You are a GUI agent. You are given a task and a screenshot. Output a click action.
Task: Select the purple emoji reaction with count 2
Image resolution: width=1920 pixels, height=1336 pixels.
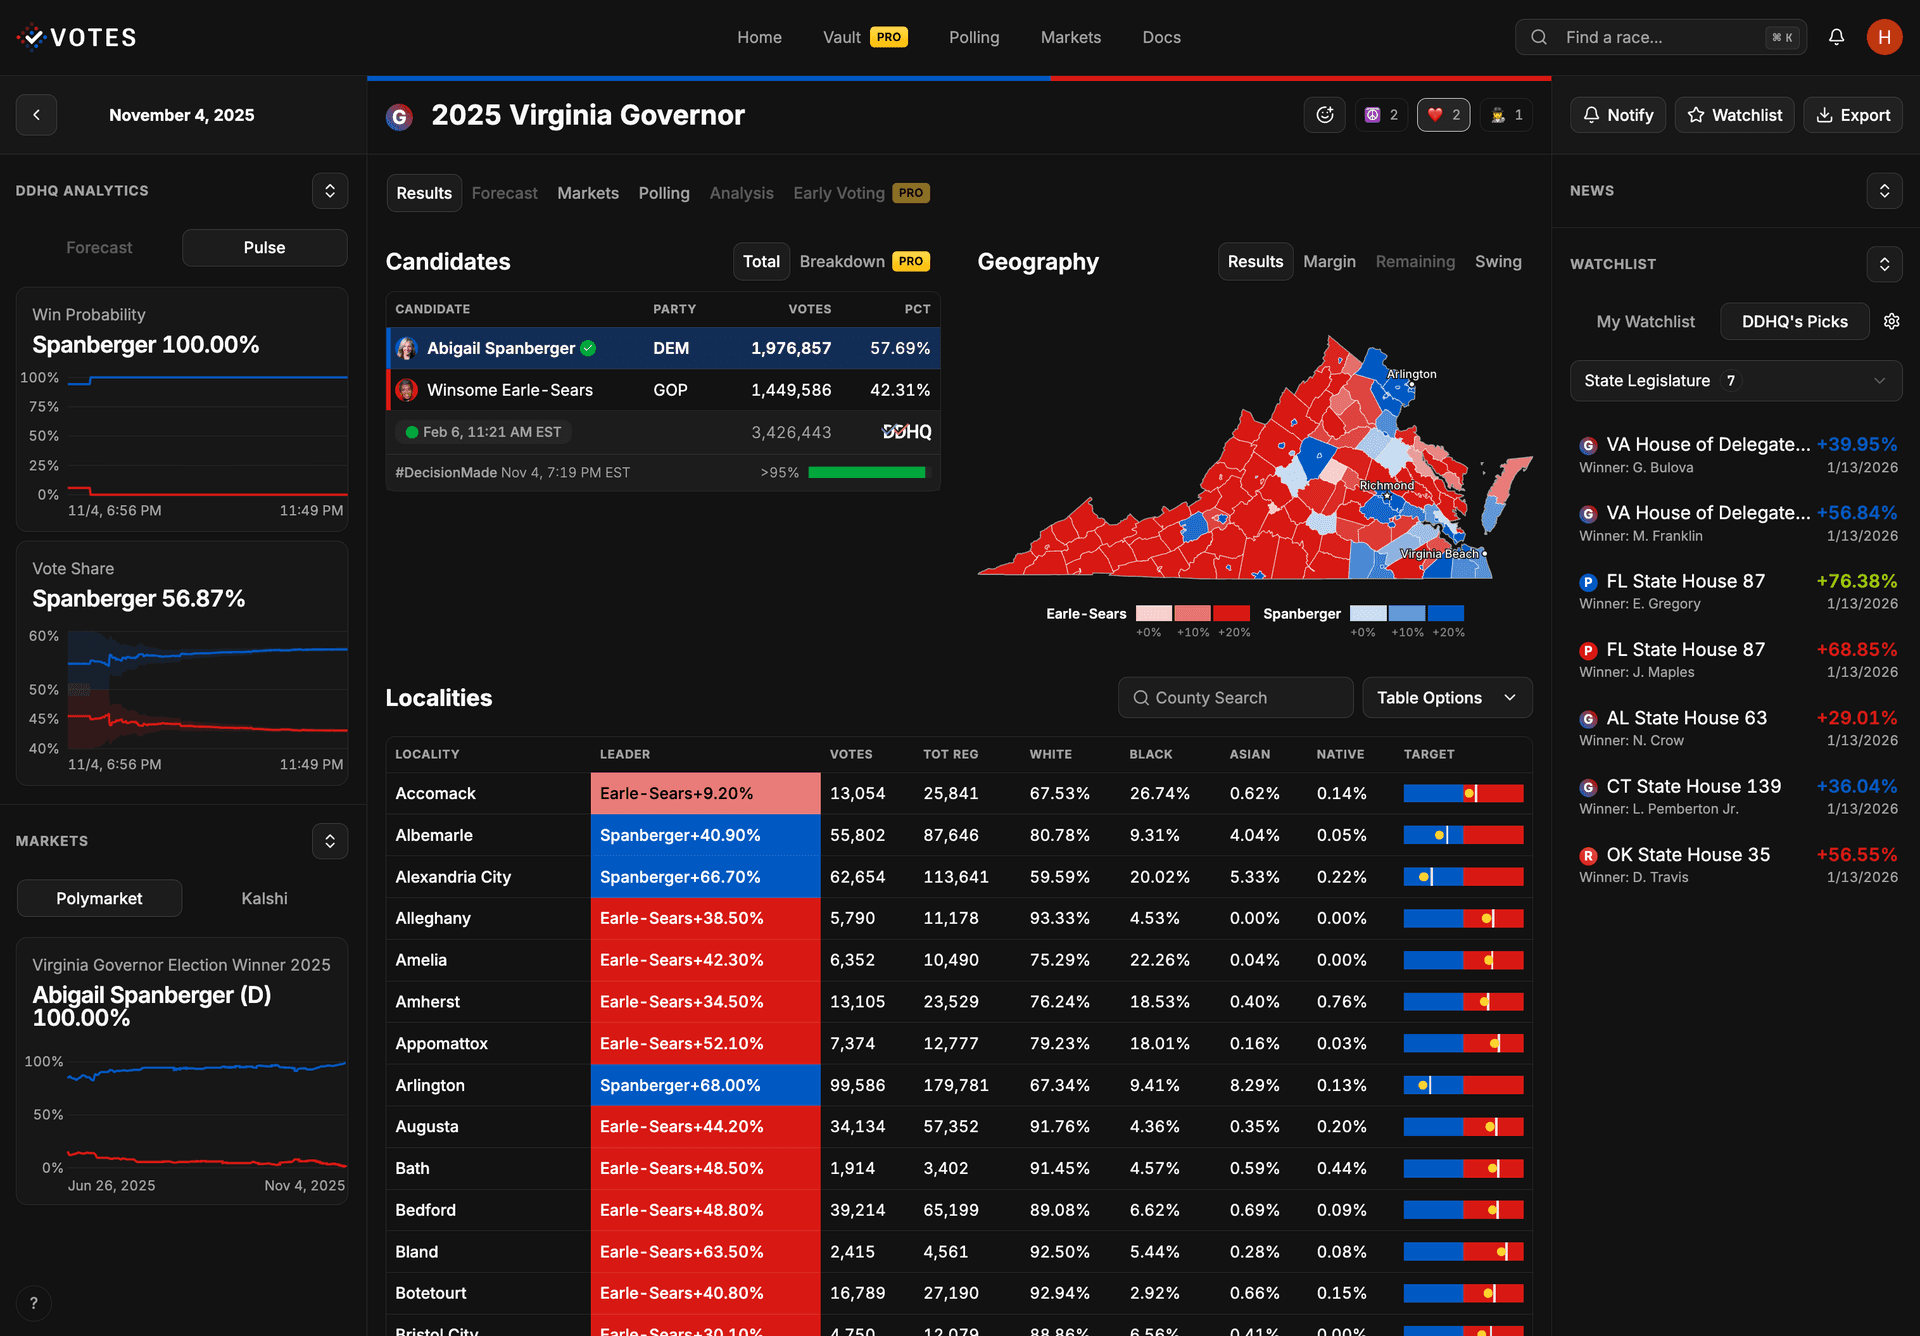pos(1382,115)
